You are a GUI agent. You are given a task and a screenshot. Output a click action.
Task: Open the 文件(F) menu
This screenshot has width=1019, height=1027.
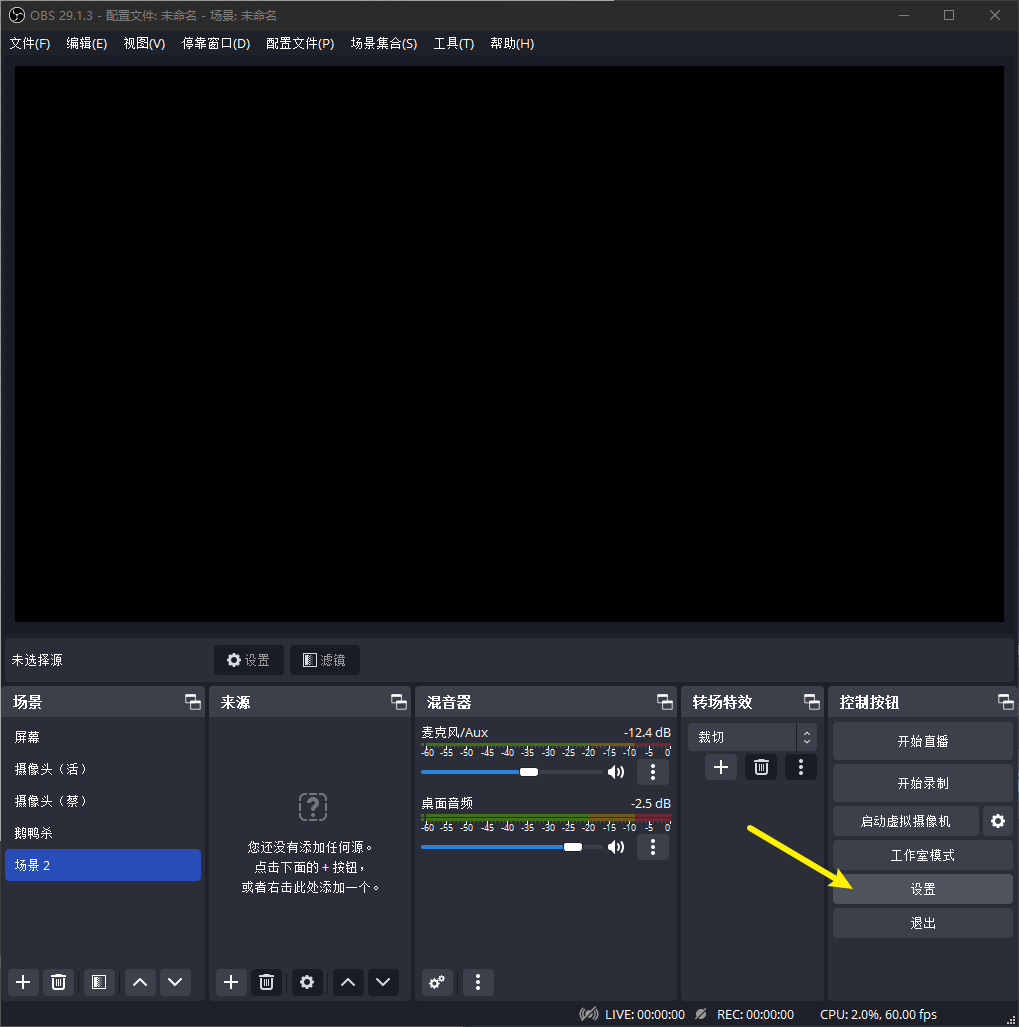point(29,43)
